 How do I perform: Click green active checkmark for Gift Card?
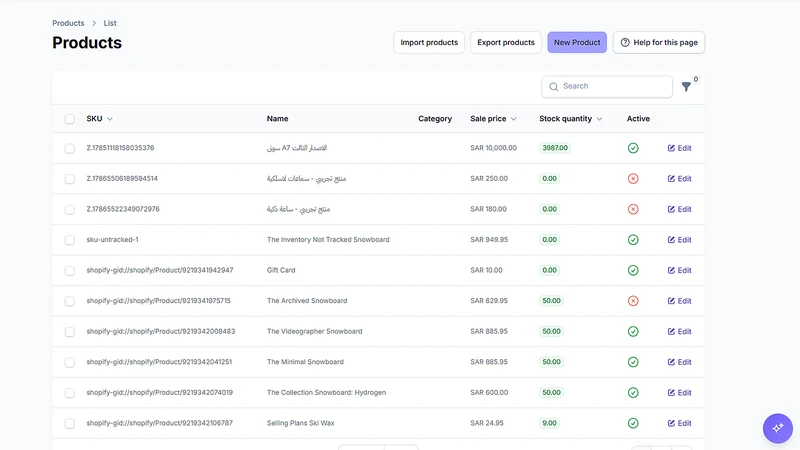[x=633, y=270]
